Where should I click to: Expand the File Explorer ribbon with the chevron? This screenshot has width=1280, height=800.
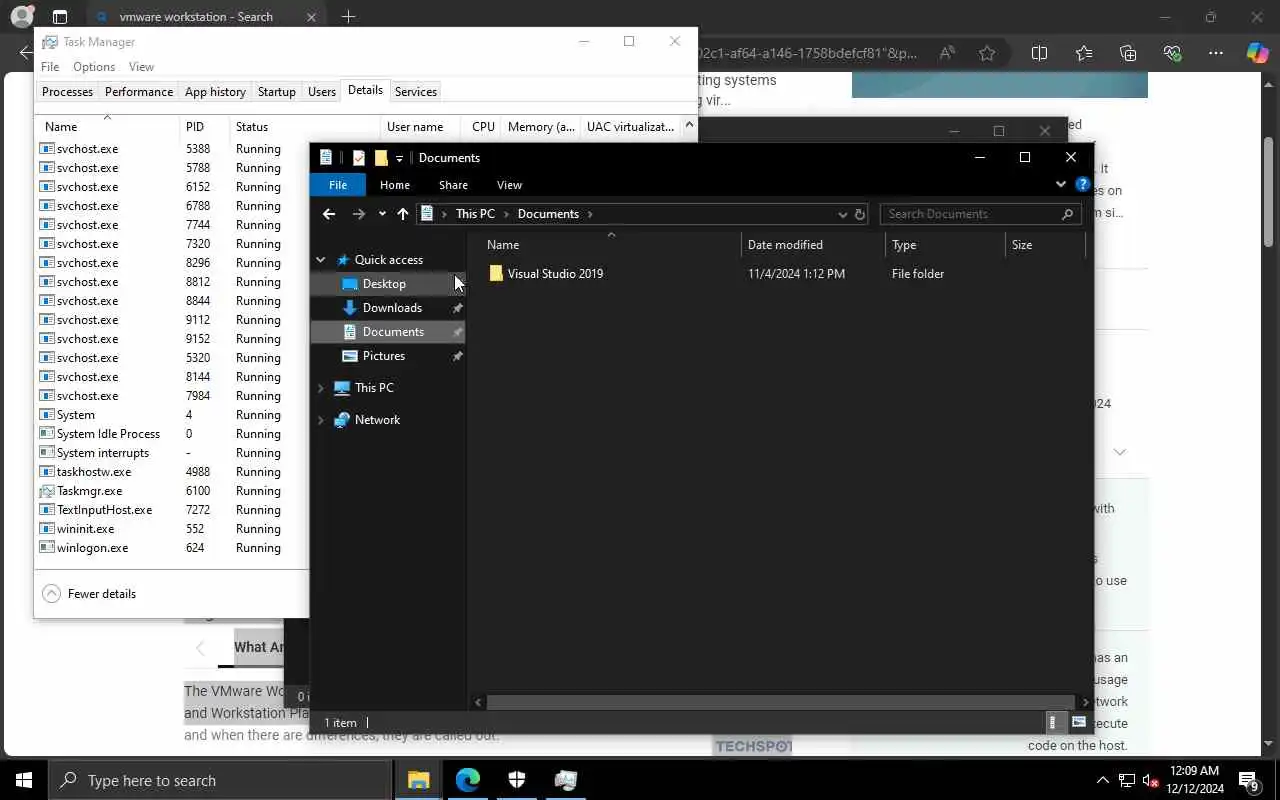coord(1060,184)
